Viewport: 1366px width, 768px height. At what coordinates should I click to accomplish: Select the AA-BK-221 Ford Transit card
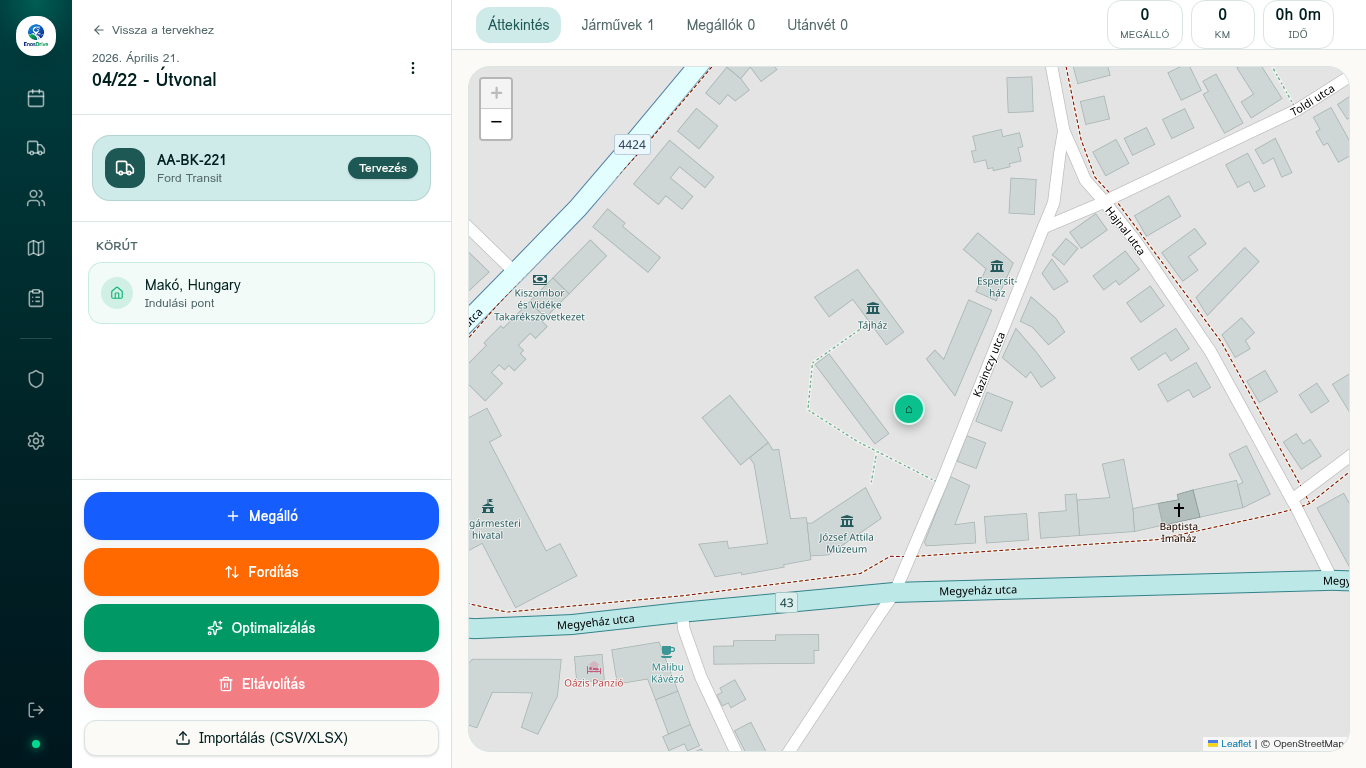tap(261, 168)
